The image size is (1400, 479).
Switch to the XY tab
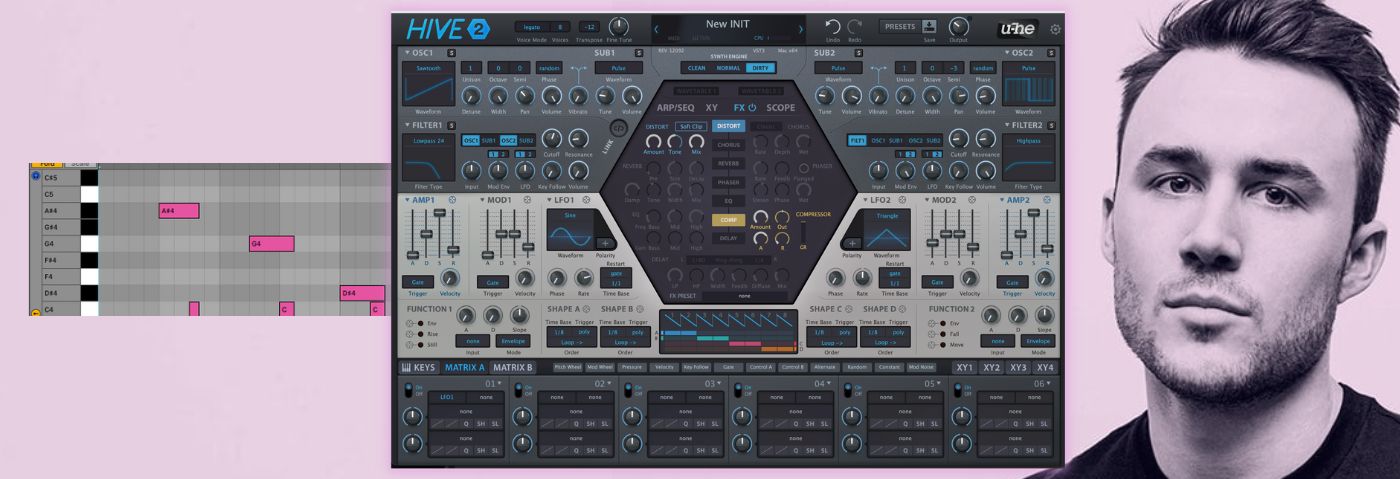point(712,108)
